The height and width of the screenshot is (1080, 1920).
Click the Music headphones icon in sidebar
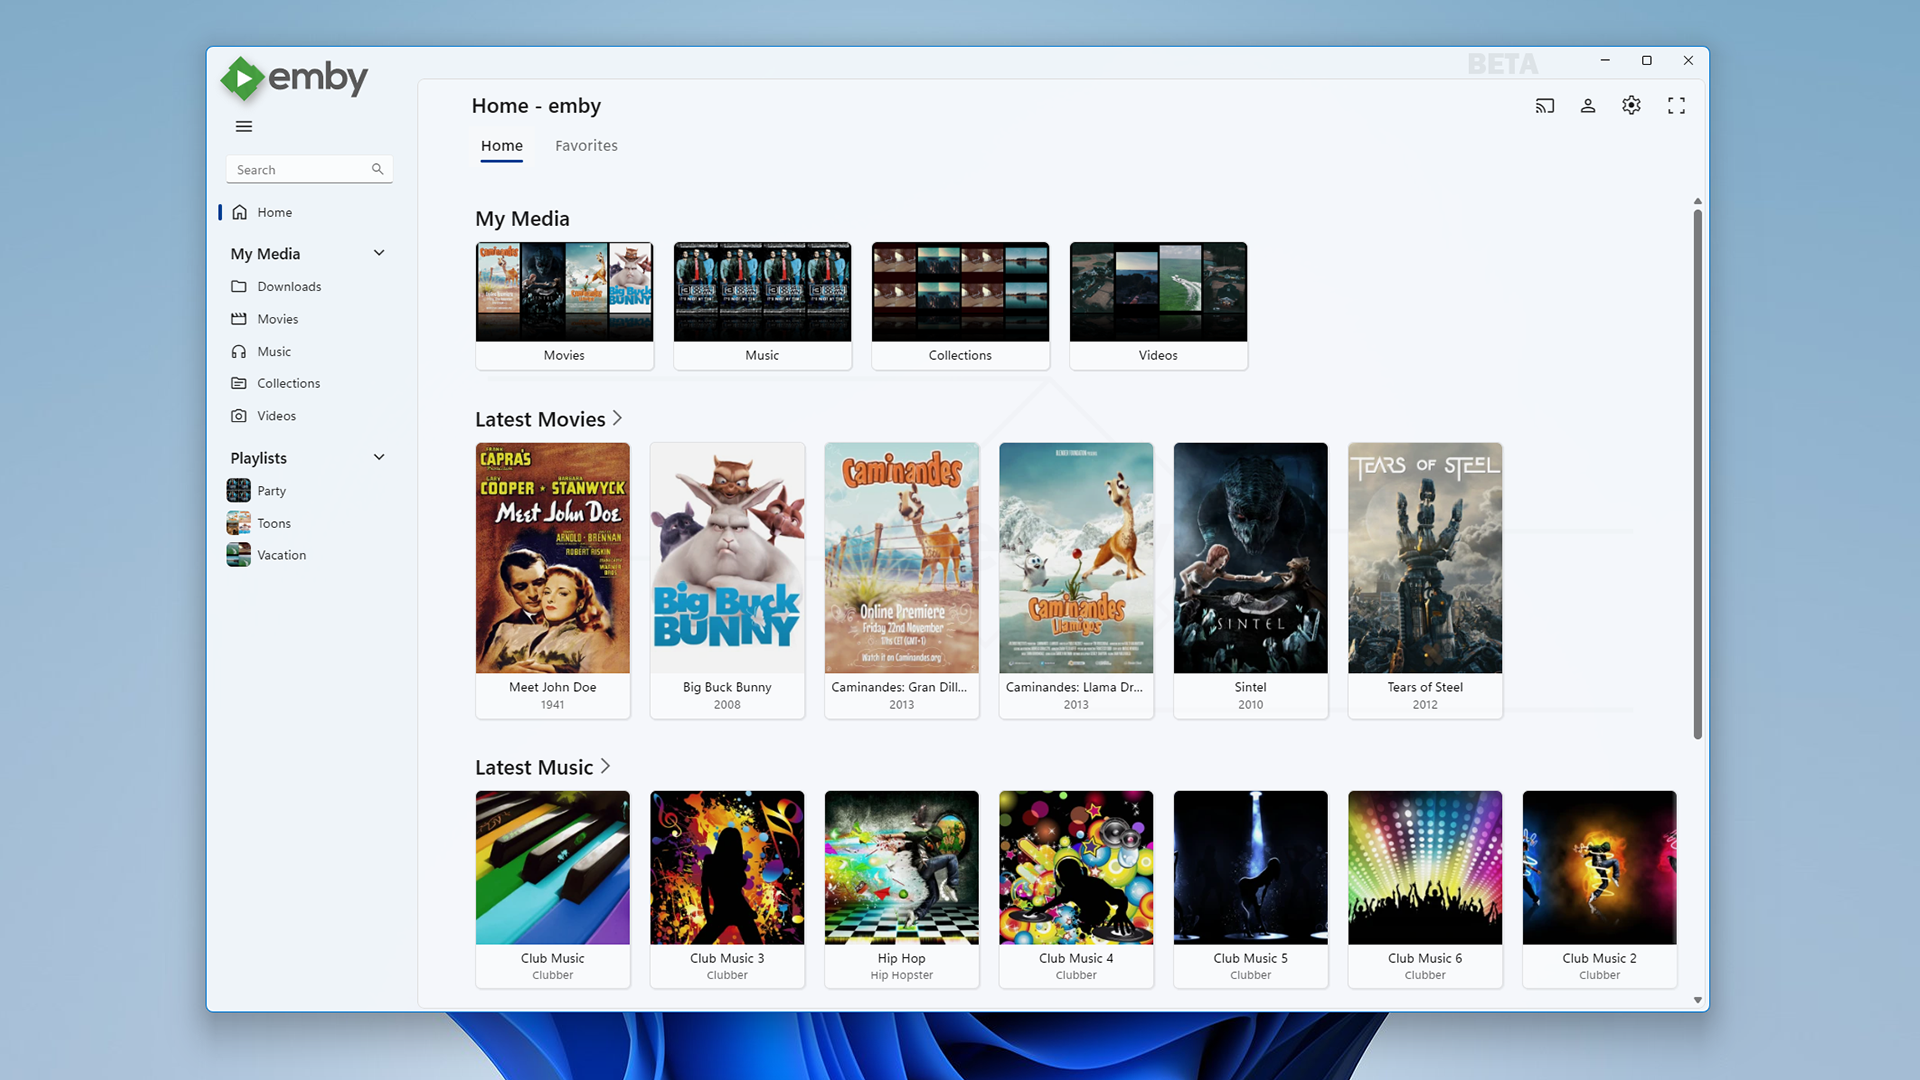coord(239,351)
